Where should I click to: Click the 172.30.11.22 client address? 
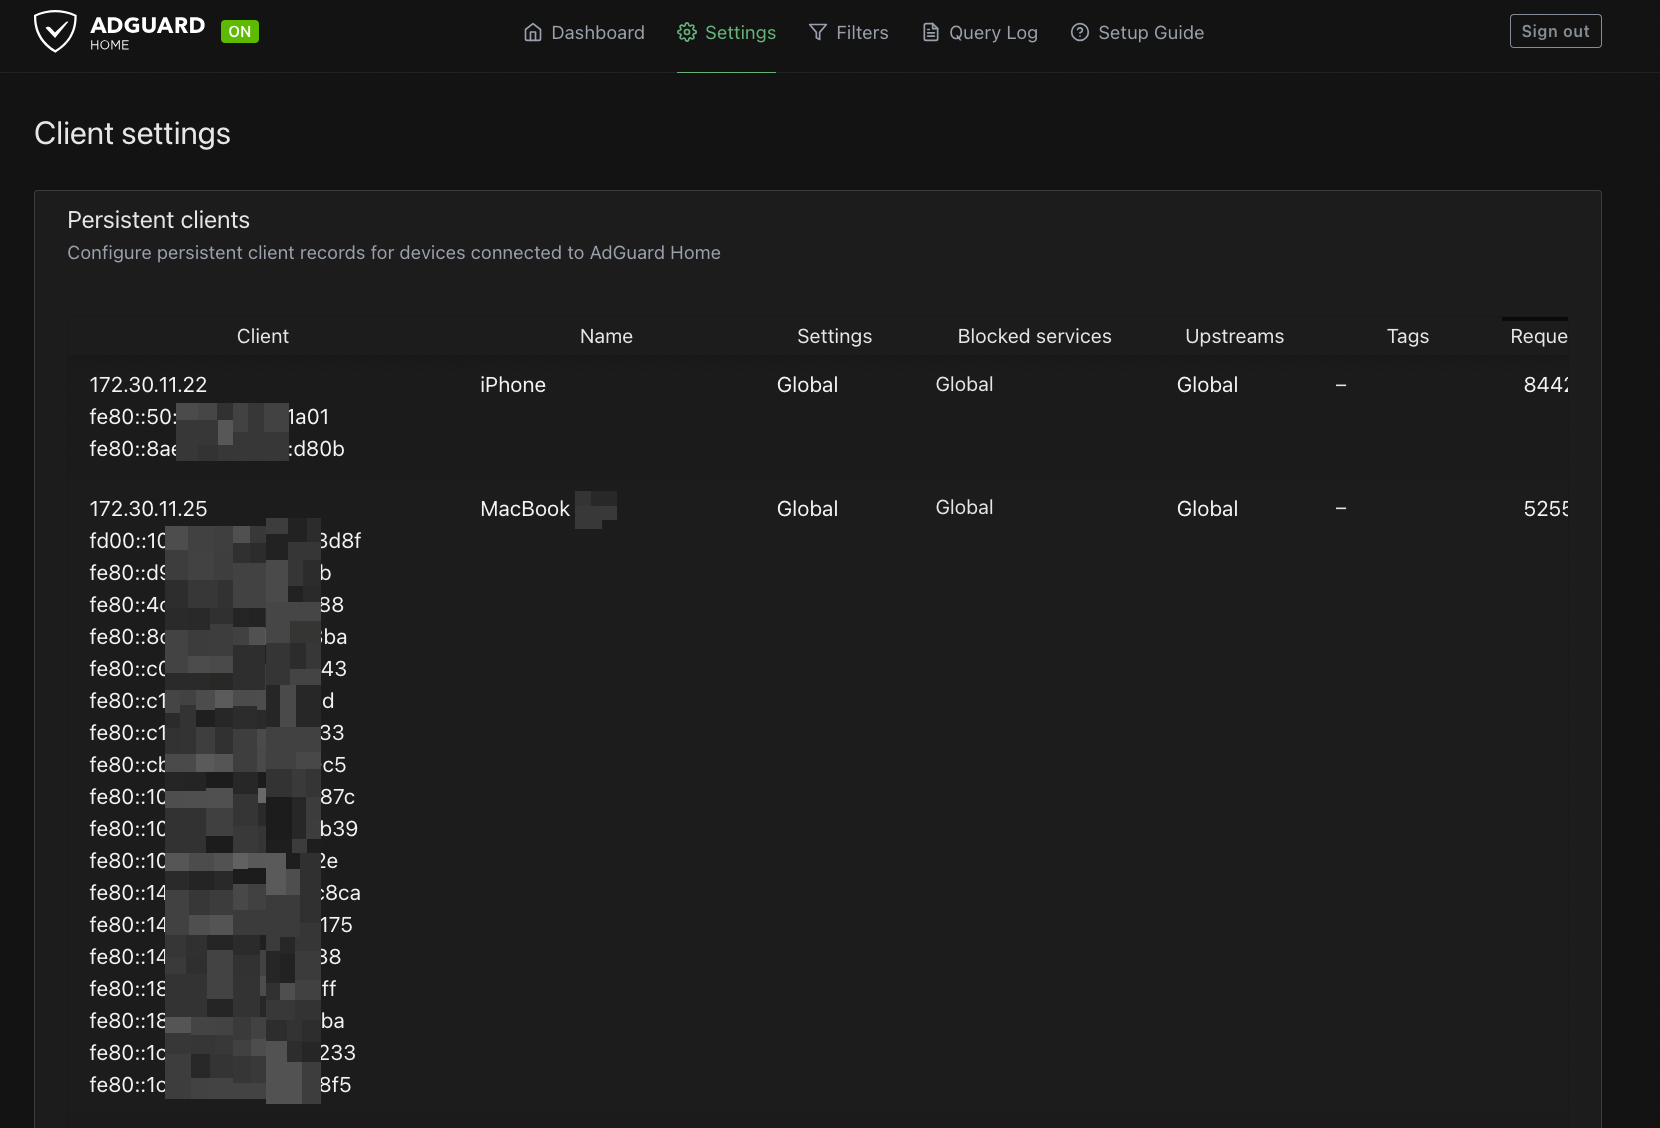tap(148, 385)
